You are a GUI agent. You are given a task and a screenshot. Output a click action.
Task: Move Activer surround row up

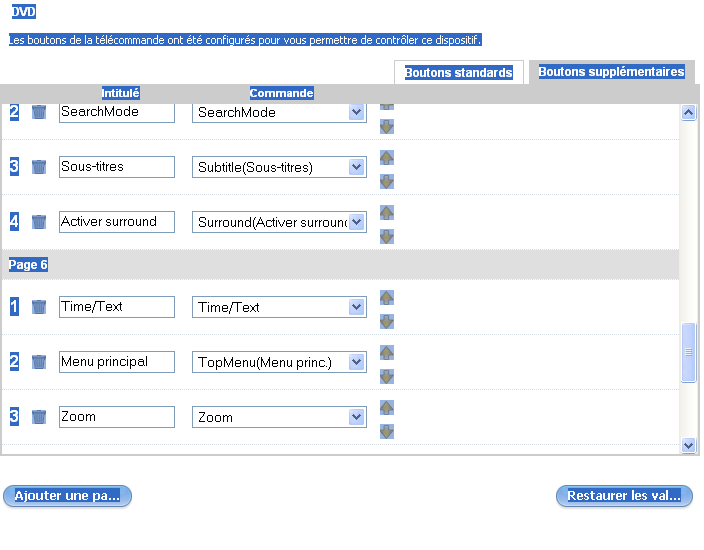pos(387,212)
